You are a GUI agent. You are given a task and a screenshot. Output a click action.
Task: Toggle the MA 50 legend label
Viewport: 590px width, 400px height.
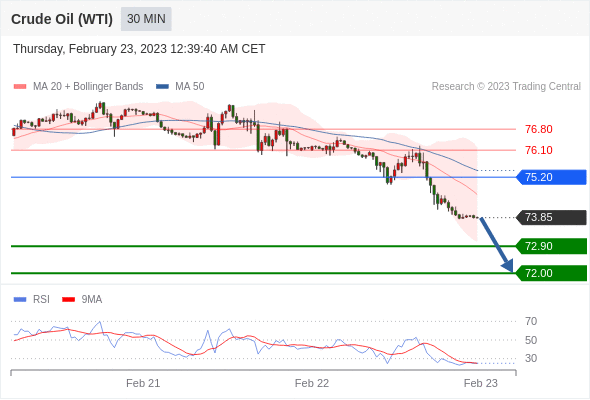pyautogui.click(x=190, y=87)
